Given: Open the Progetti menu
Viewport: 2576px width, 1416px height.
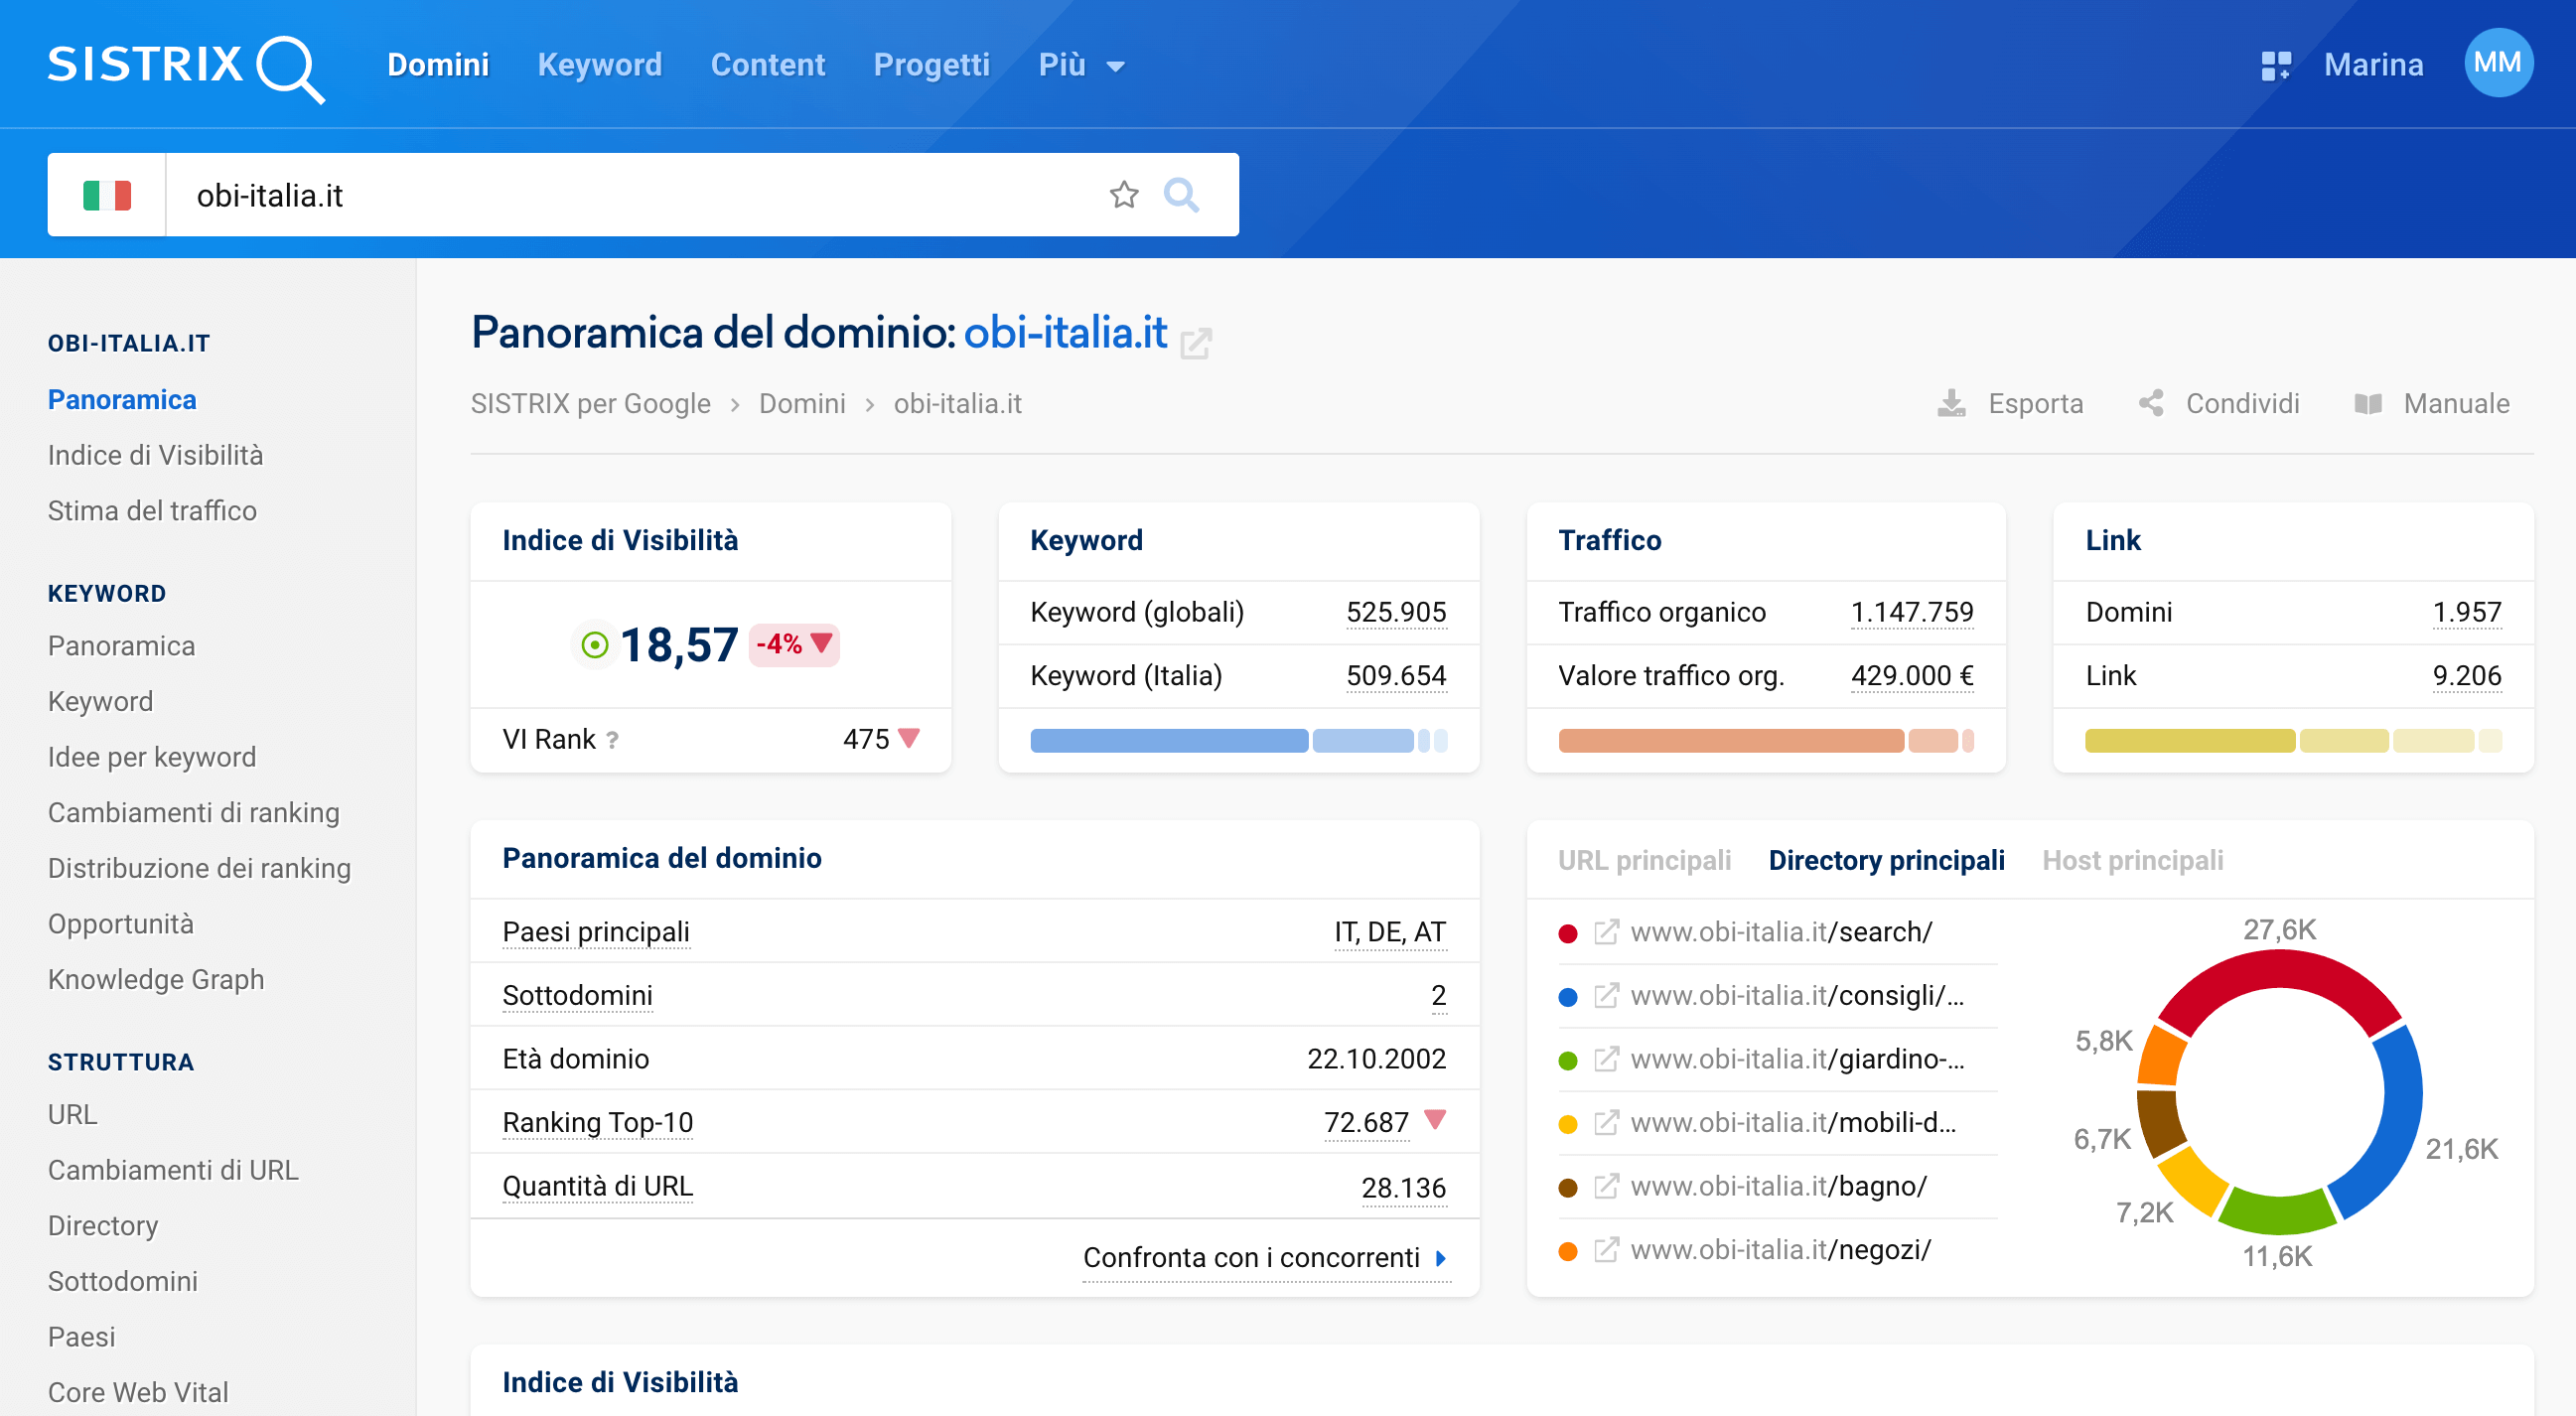Looking at the screenshot, I should click(932, 65).
